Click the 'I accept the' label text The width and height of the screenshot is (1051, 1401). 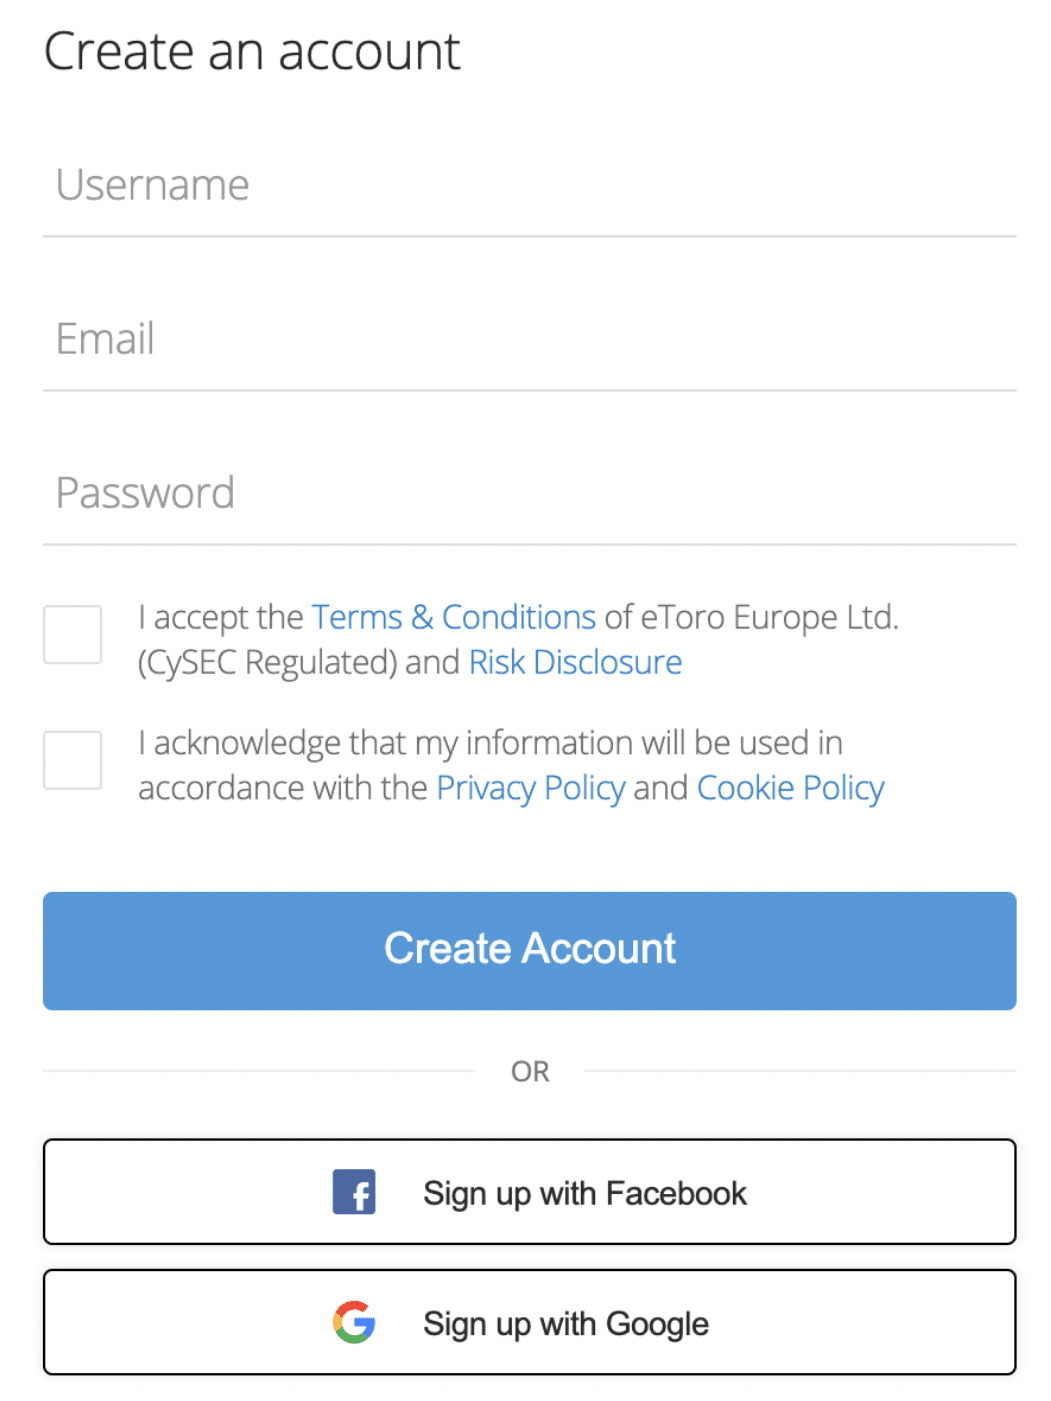coord(221,617)
